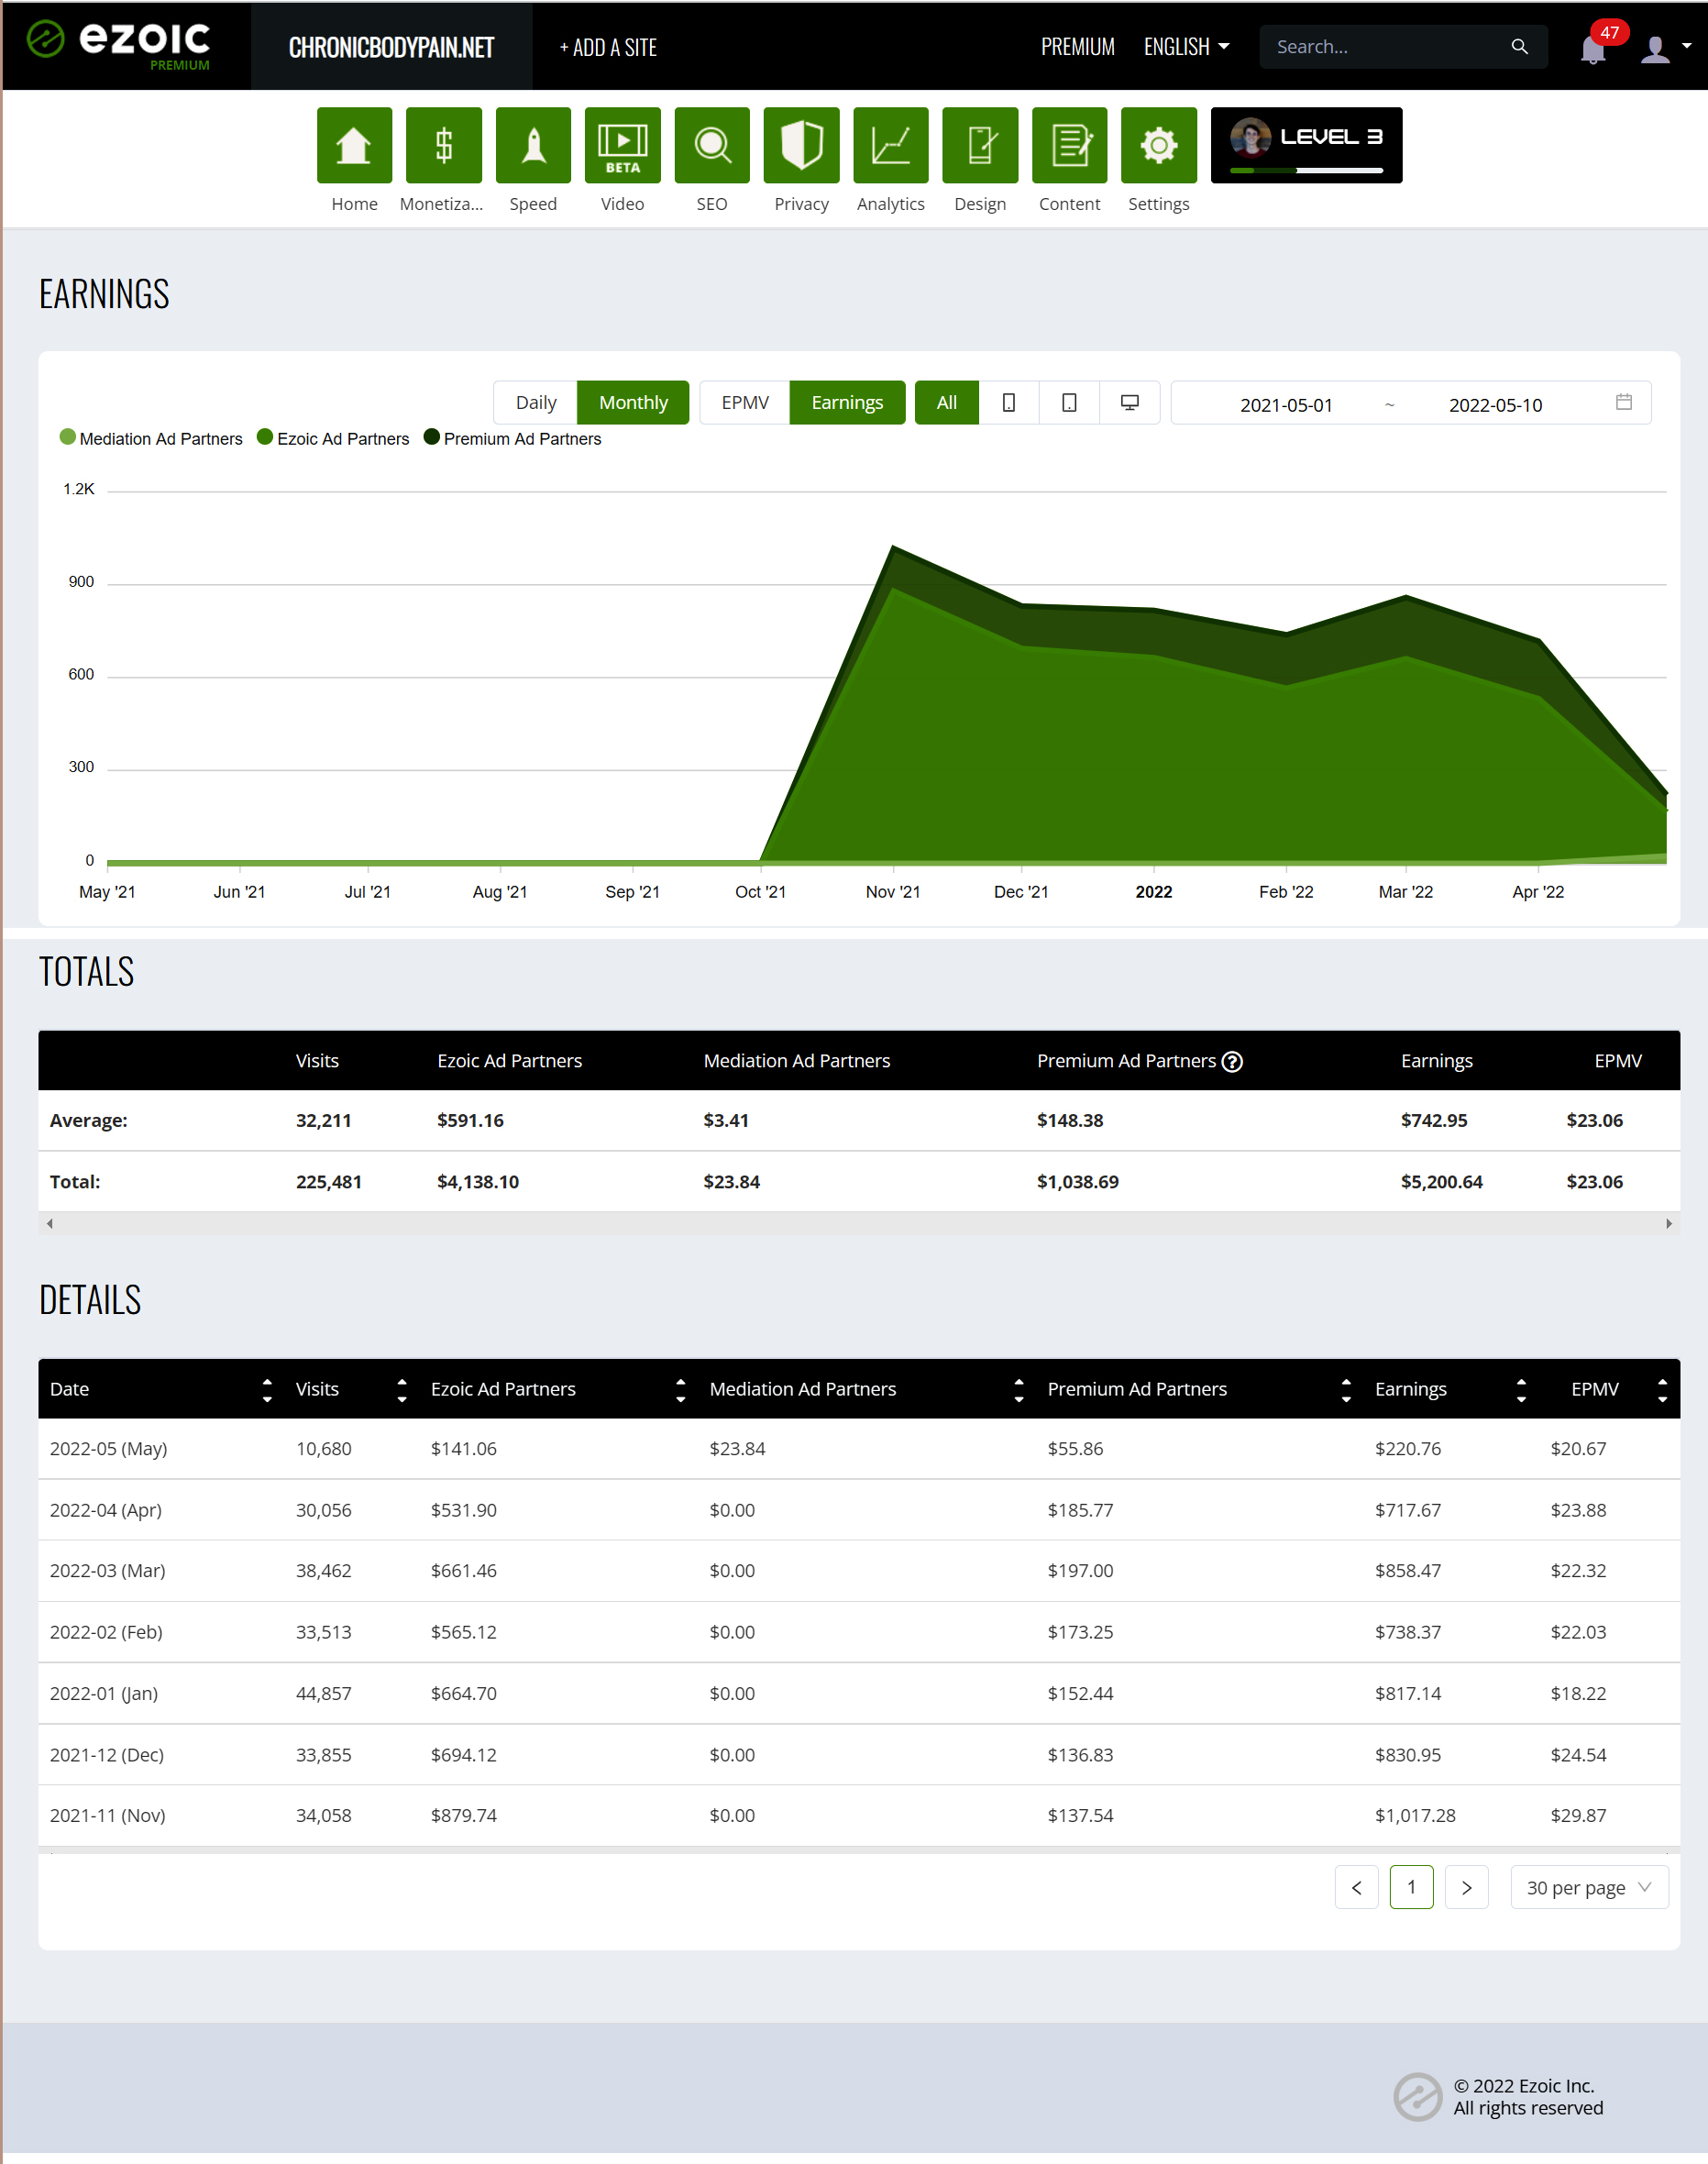This screenshot has width=1708, height=2164.
Task: Toggle Ezoic Ad Partners legend series
Action: [333, 439]
